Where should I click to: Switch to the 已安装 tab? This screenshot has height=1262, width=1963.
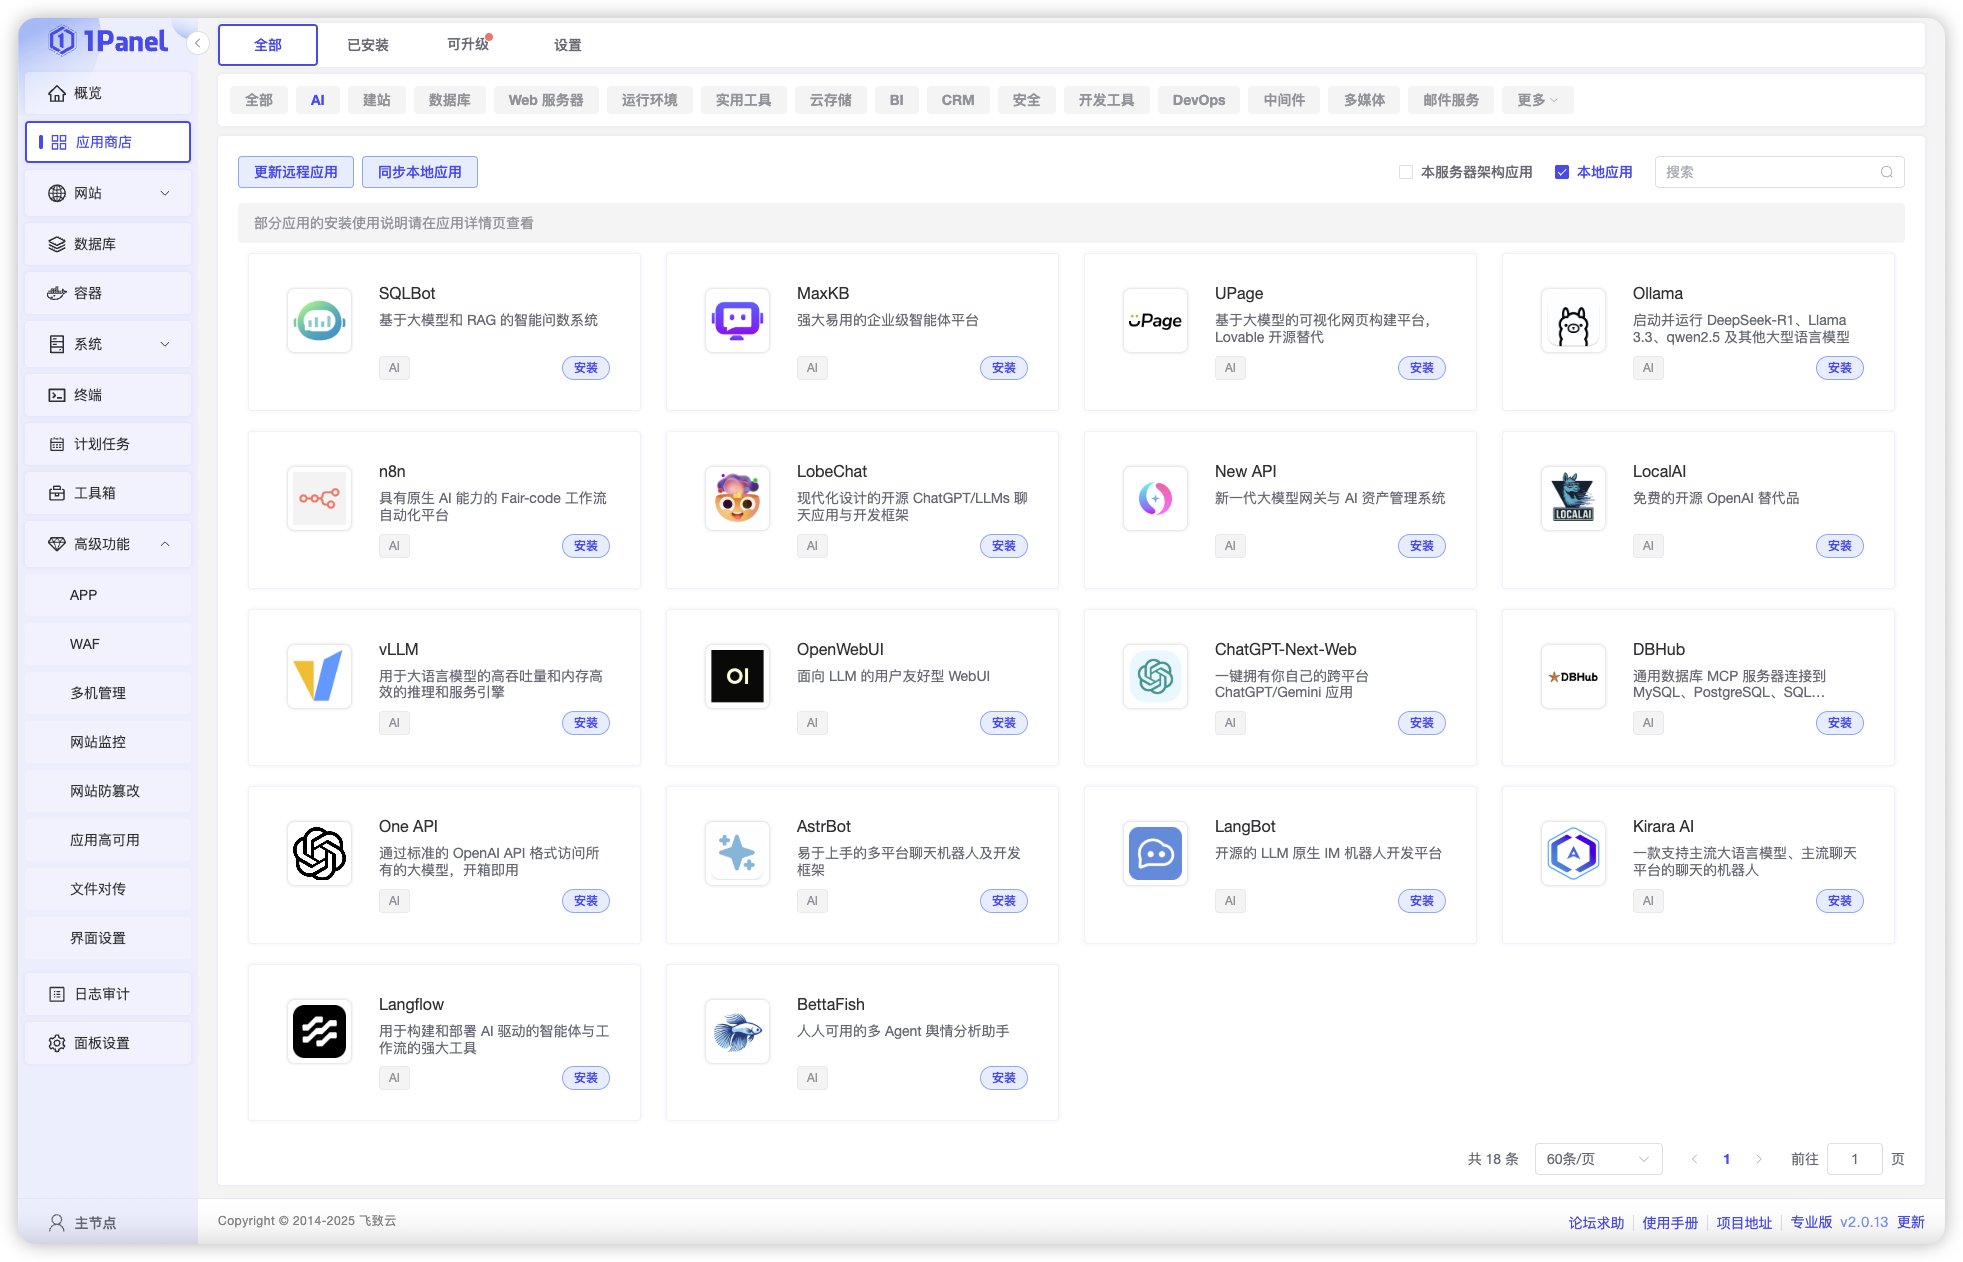pyautogui.click(x=368, y=44)
